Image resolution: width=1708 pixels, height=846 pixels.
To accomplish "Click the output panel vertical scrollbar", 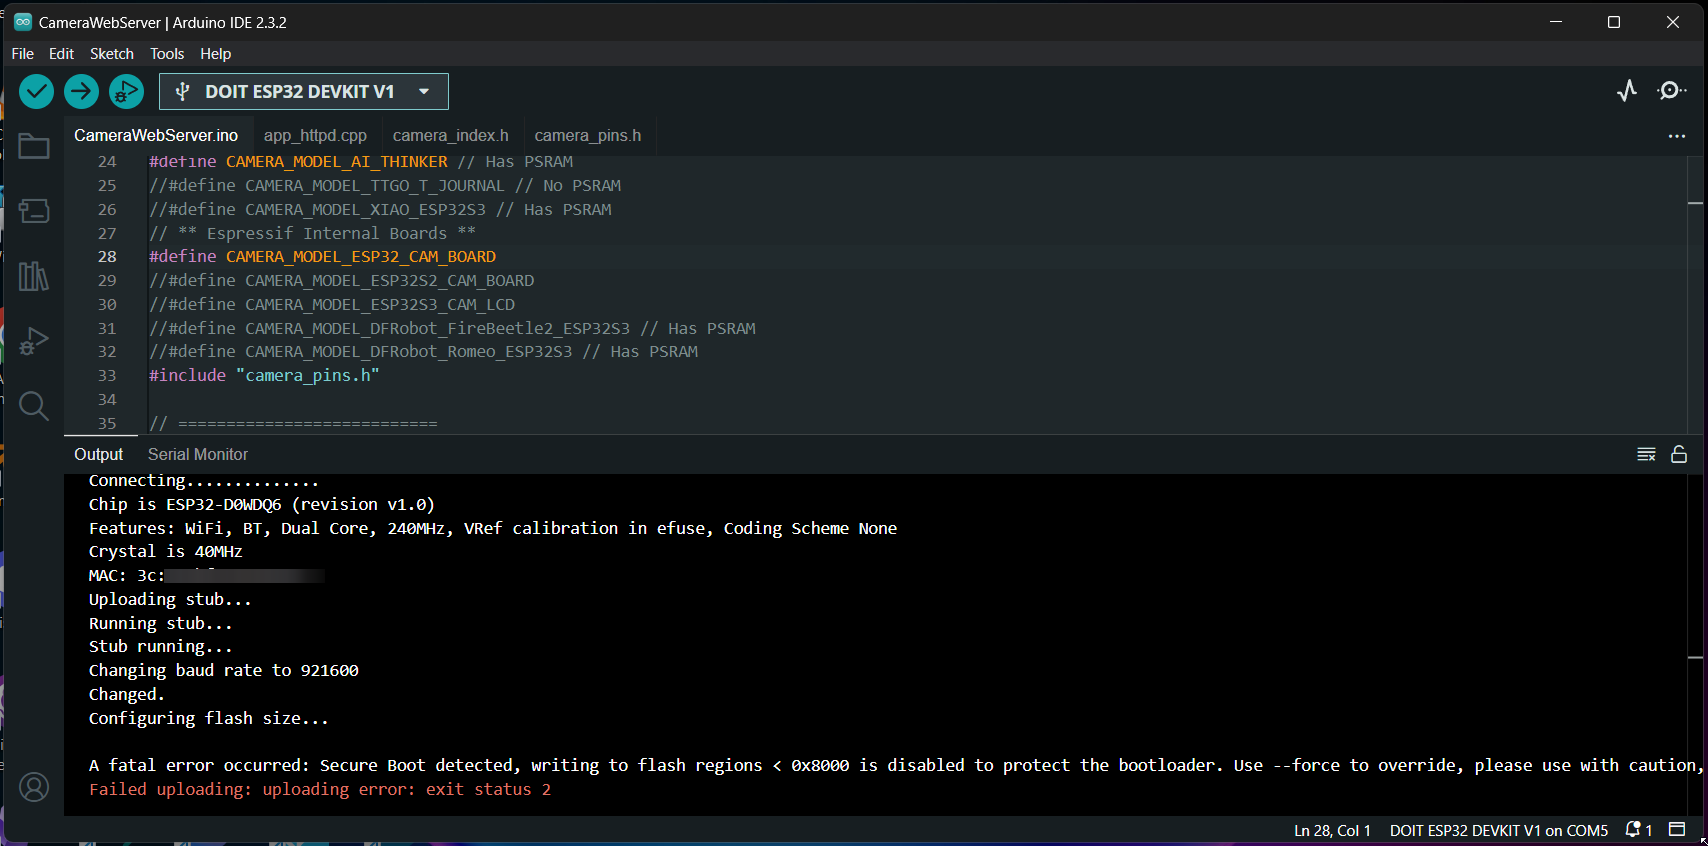I will point(1695,645).
